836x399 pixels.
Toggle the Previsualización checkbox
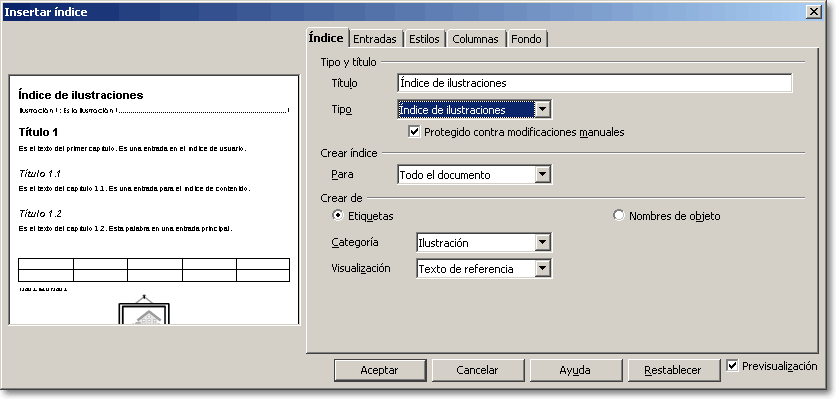[x=733, y=366]
